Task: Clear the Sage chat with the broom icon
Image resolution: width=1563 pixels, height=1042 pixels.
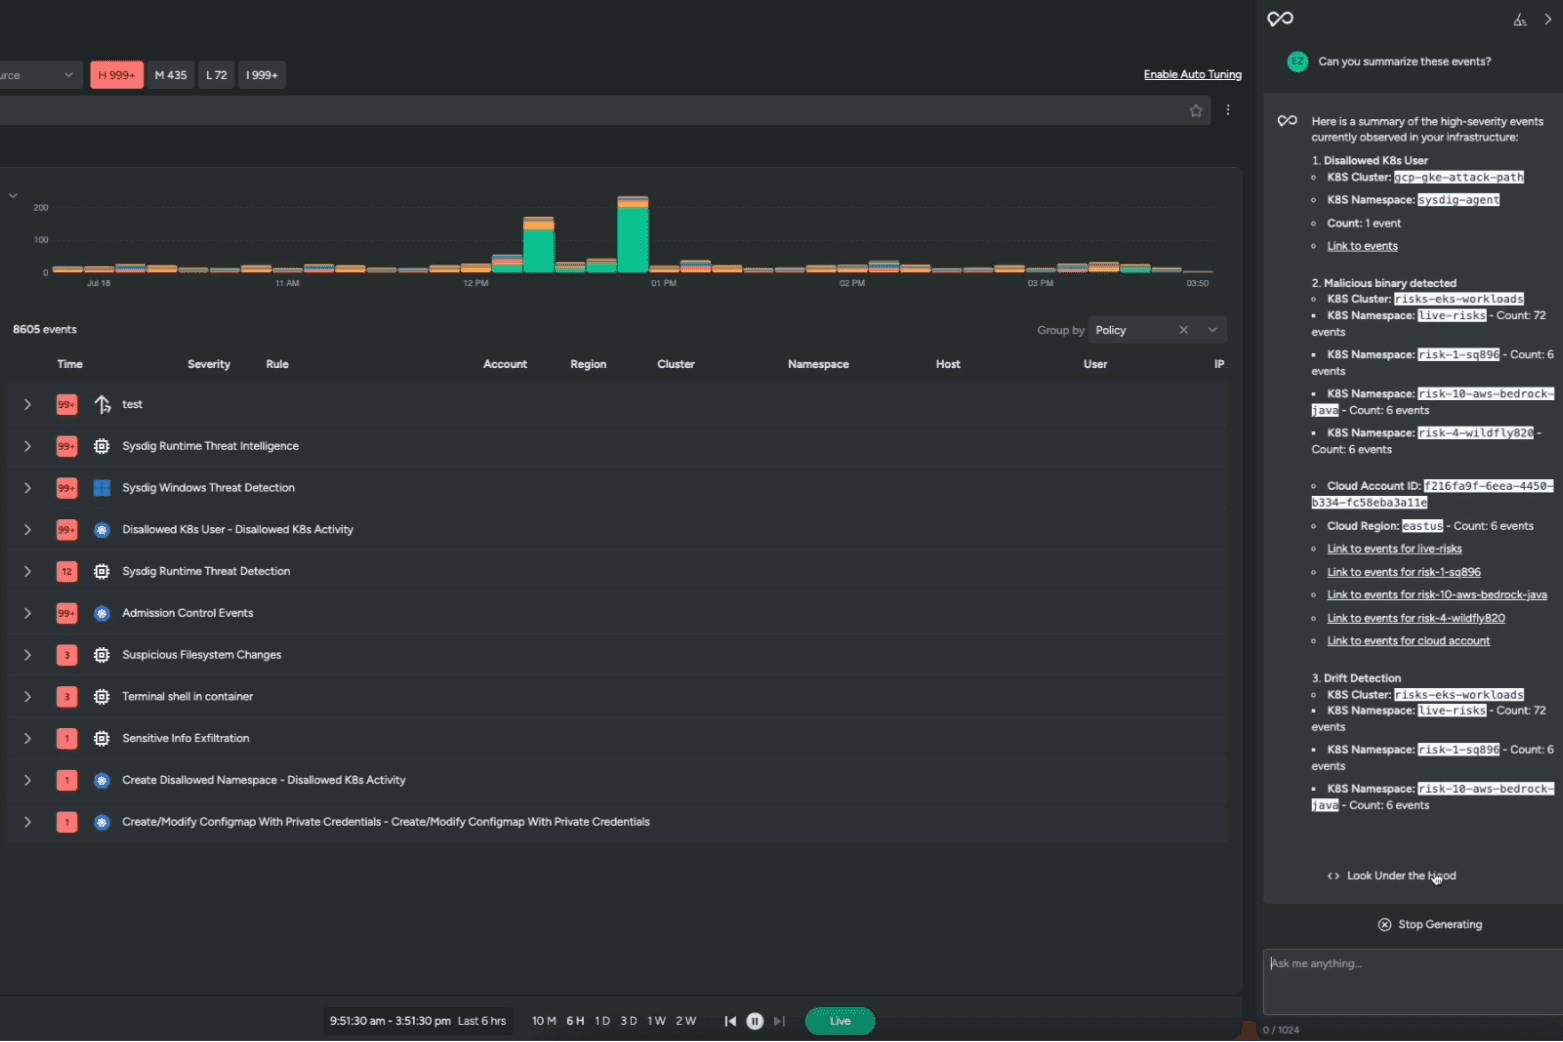Action: [x=1520, y=20]
